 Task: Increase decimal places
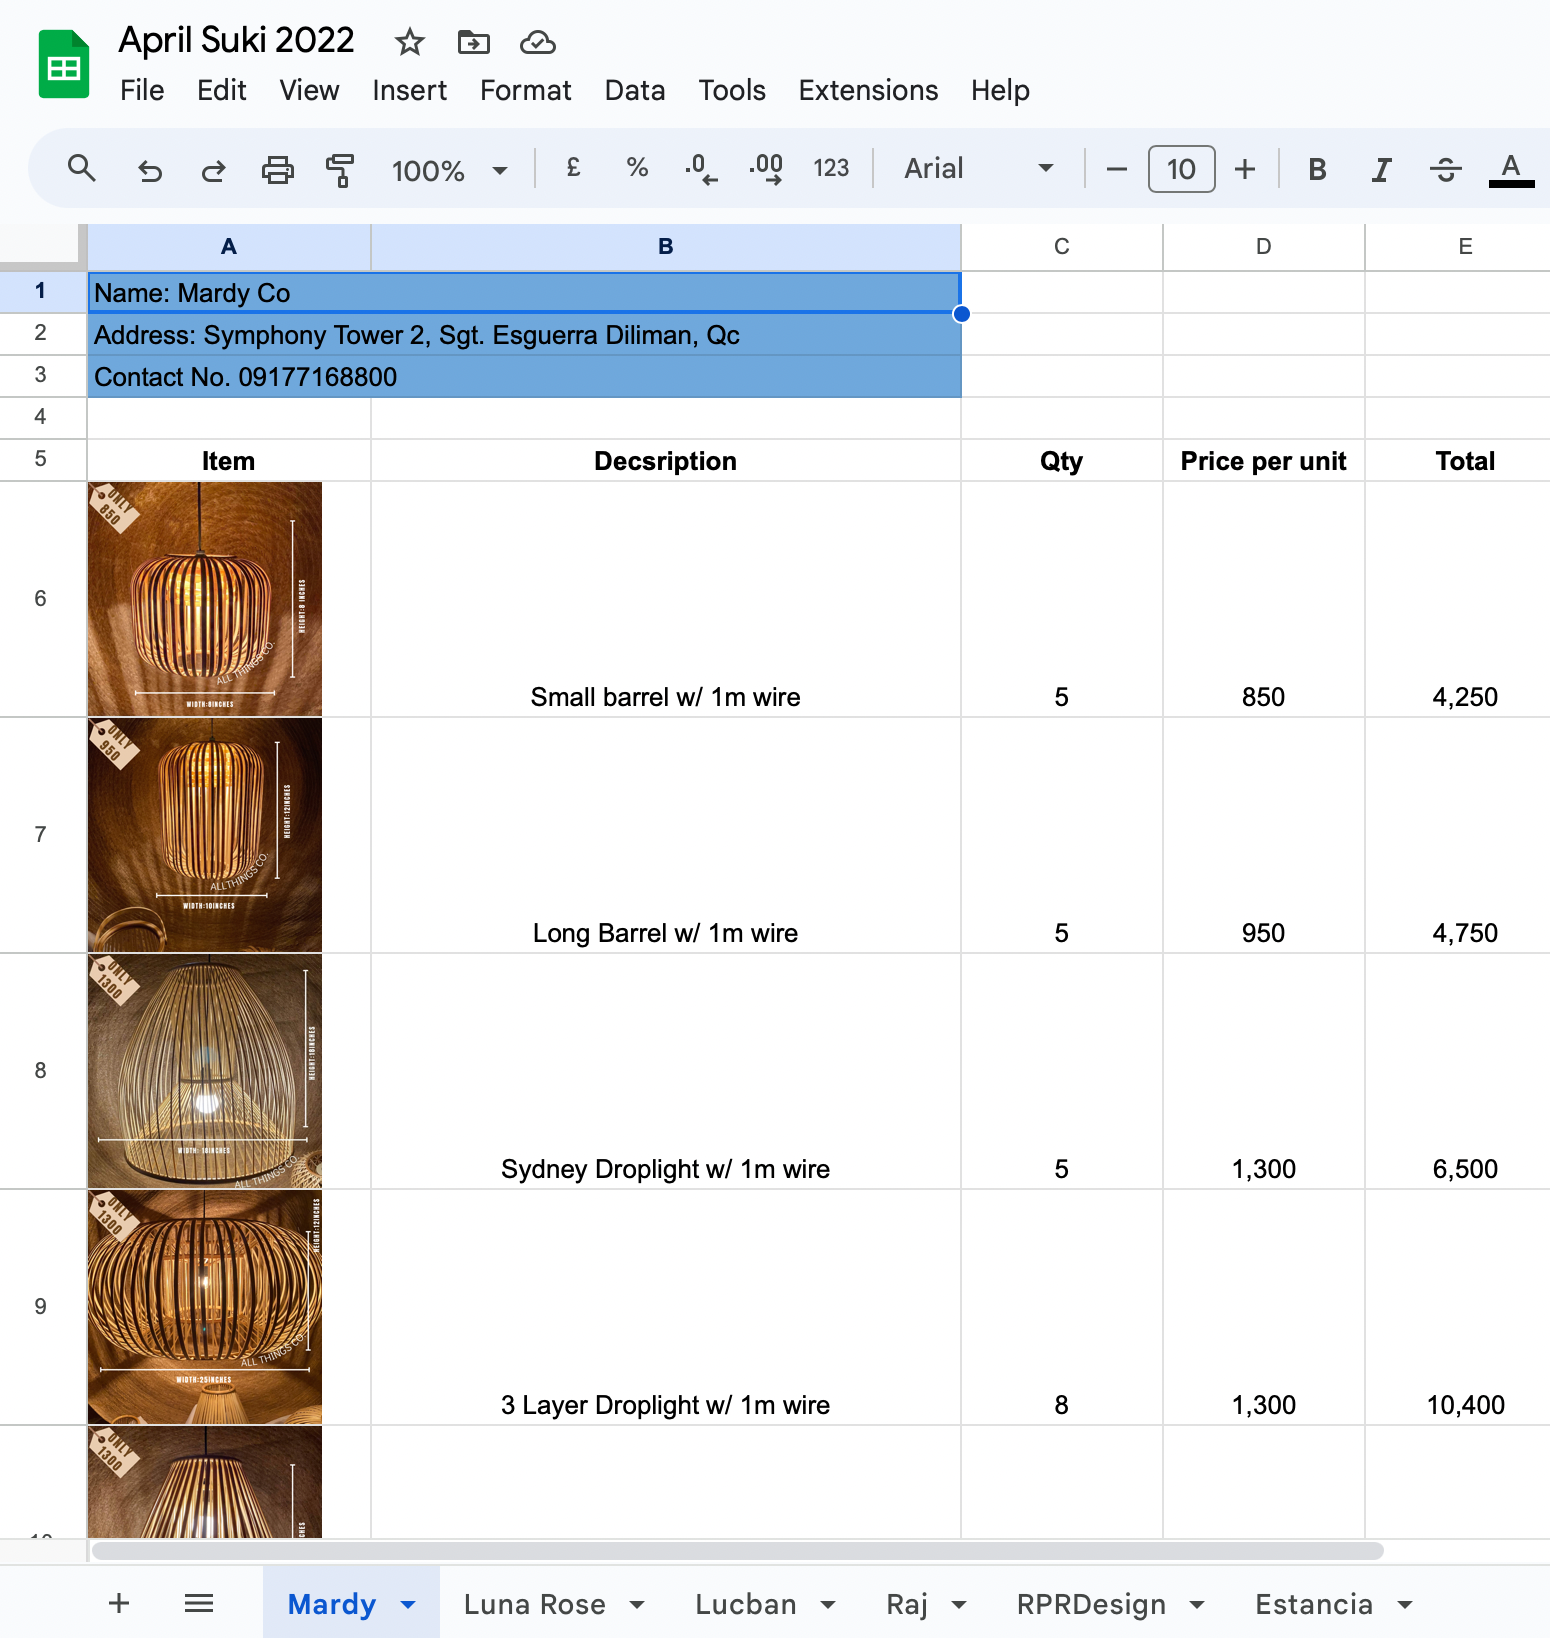coord(766,168)
